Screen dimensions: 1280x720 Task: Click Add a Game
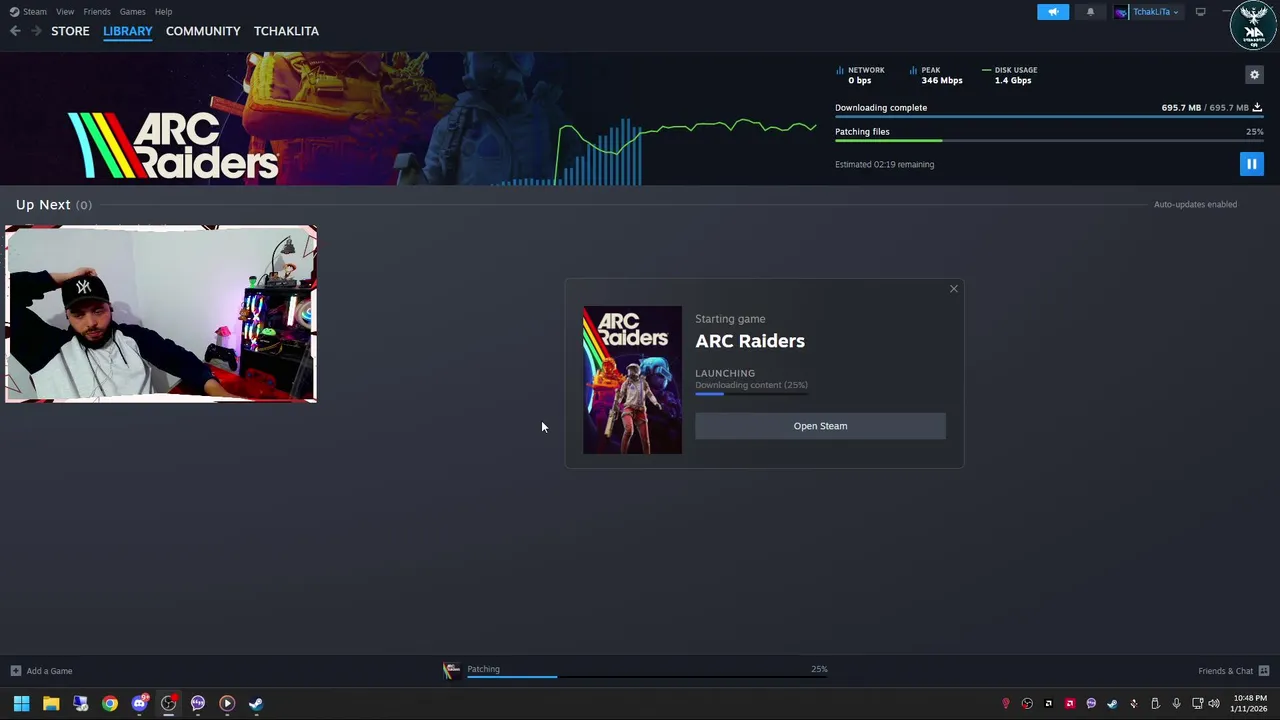(41, 671)
